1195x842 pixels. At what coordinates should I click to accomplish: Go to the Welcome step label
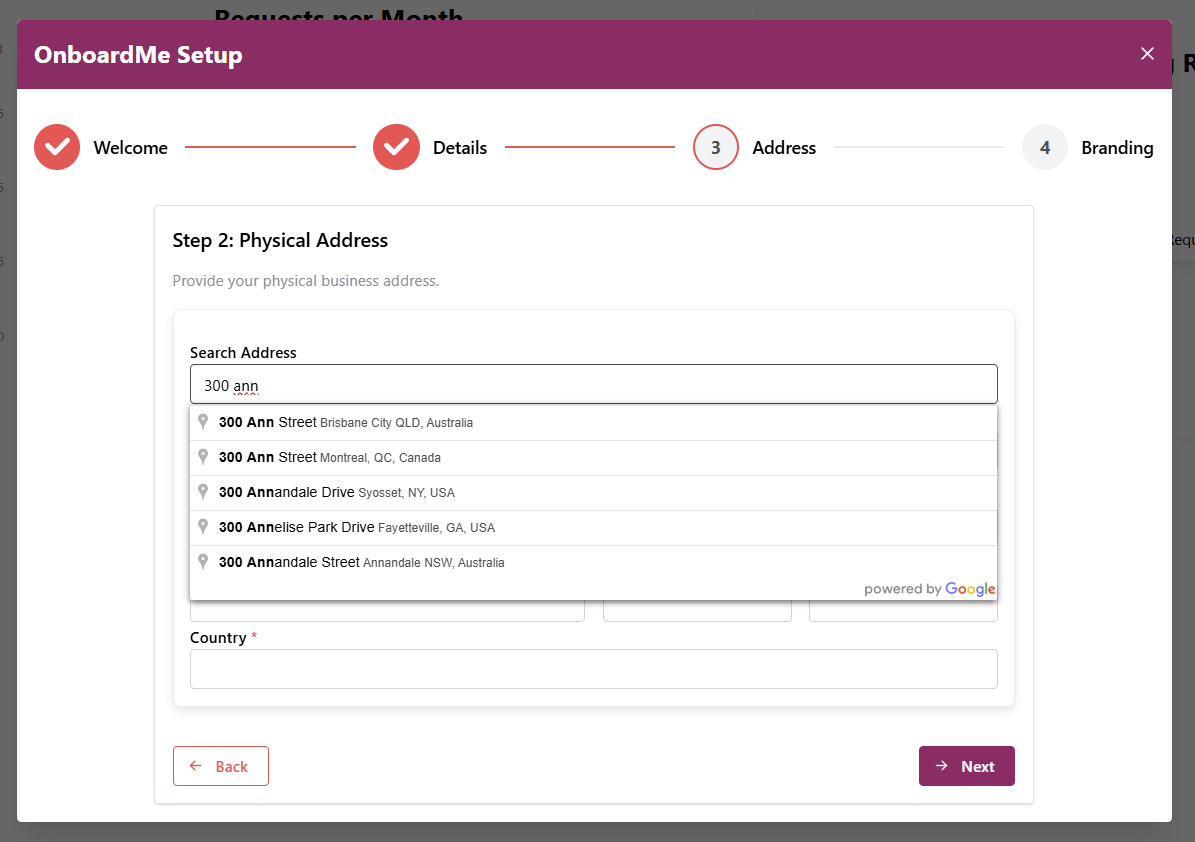(130, 148)
